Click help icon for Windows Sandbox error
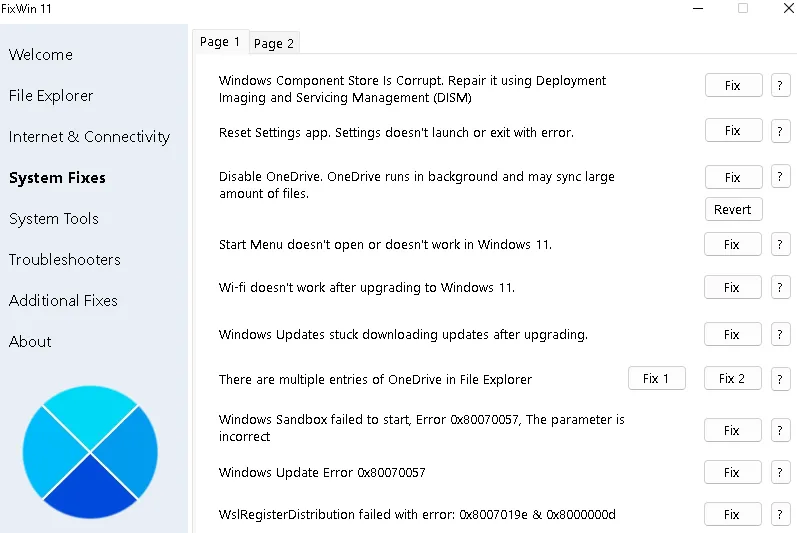The height and width of the screenshot is (533, 797). pos(780,430)
